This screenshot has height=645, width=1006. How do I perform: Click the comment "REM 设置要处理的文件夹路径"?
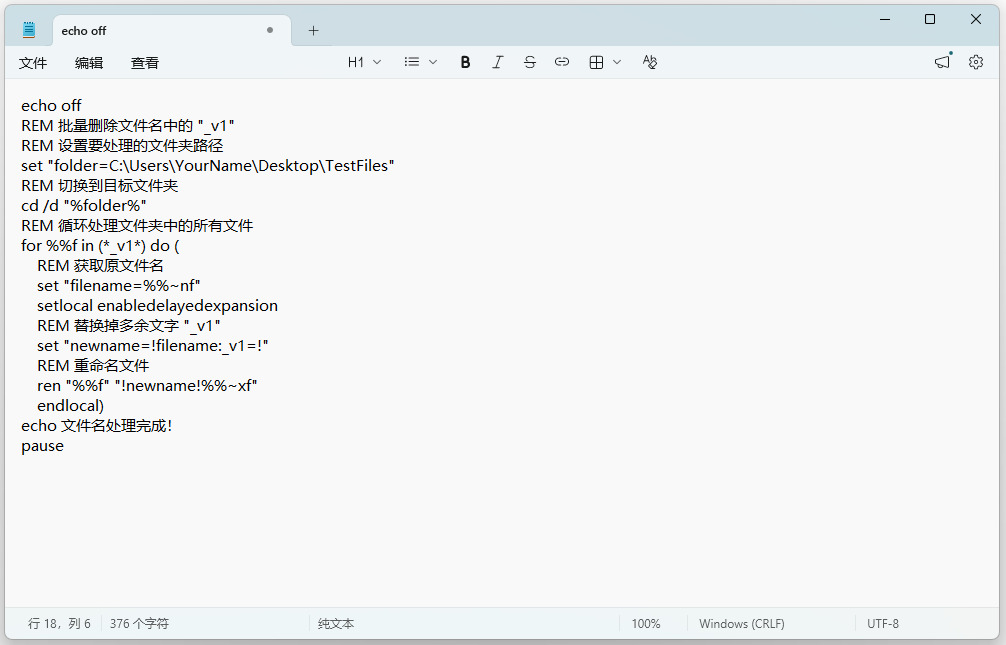click(122, 146)
